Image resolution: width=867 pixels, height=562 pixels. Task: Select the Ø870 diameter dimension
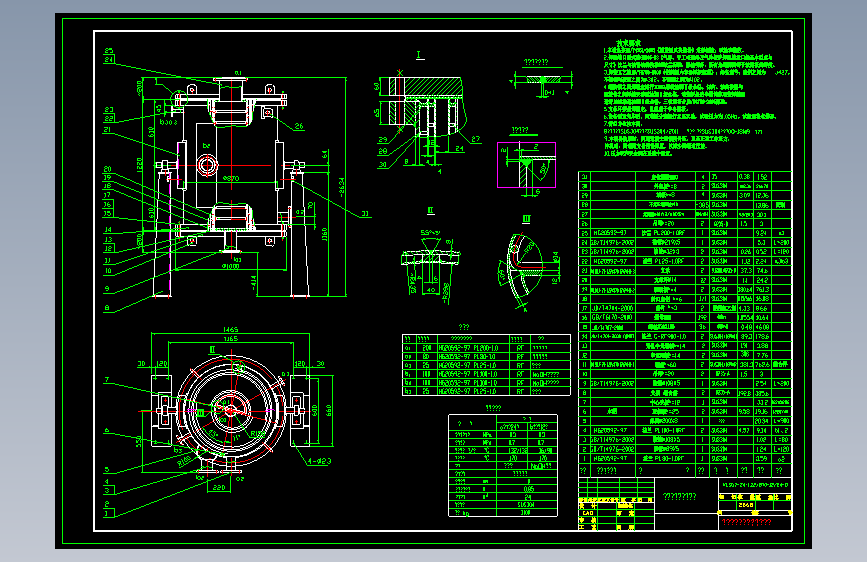pyautogui.click(x=231, y=178)
